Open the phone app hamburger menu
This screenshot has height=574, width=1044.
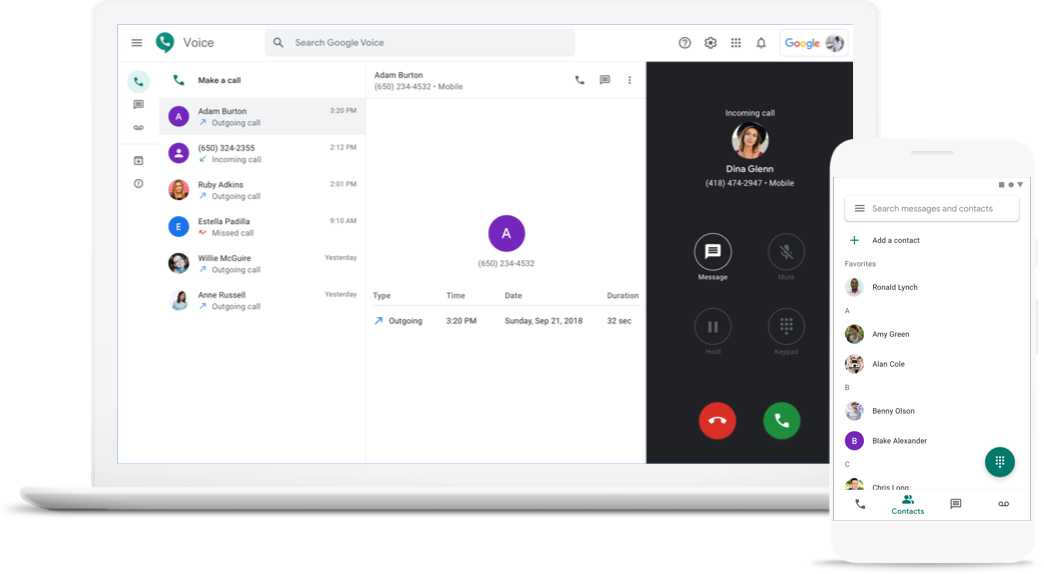[860, 208]
